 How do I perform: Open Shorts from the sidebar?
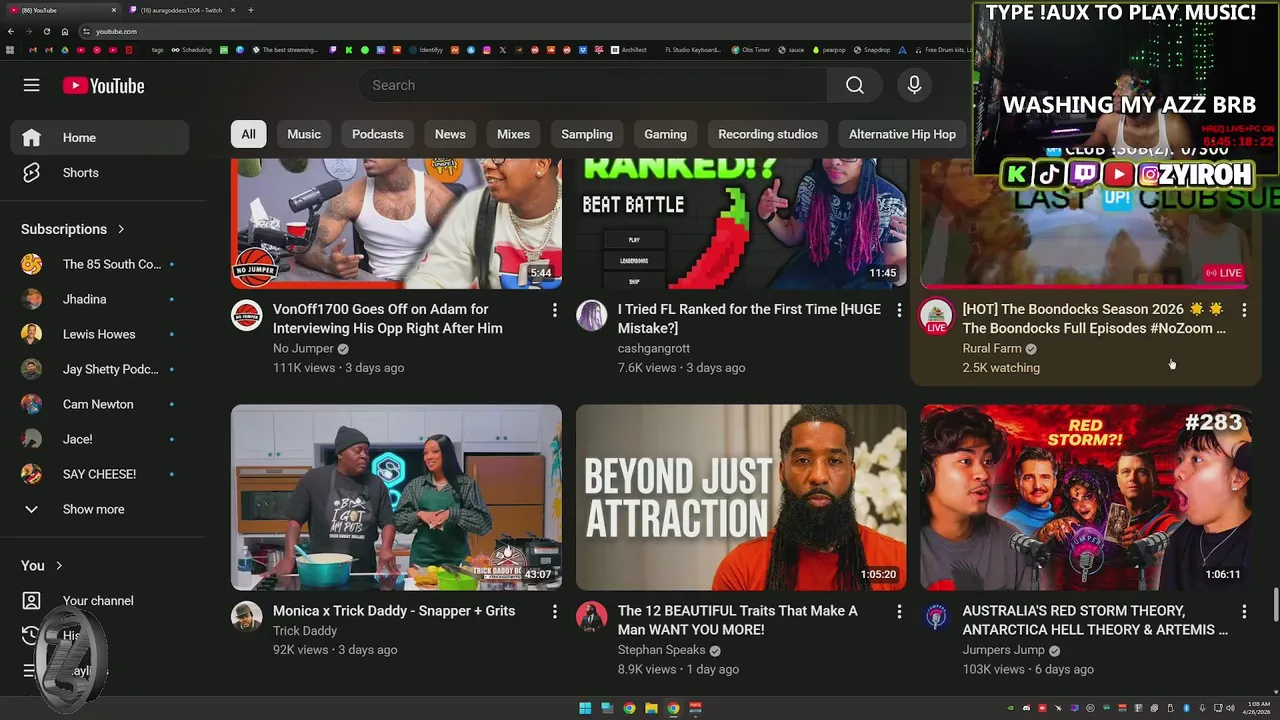(x=100, y=172)
